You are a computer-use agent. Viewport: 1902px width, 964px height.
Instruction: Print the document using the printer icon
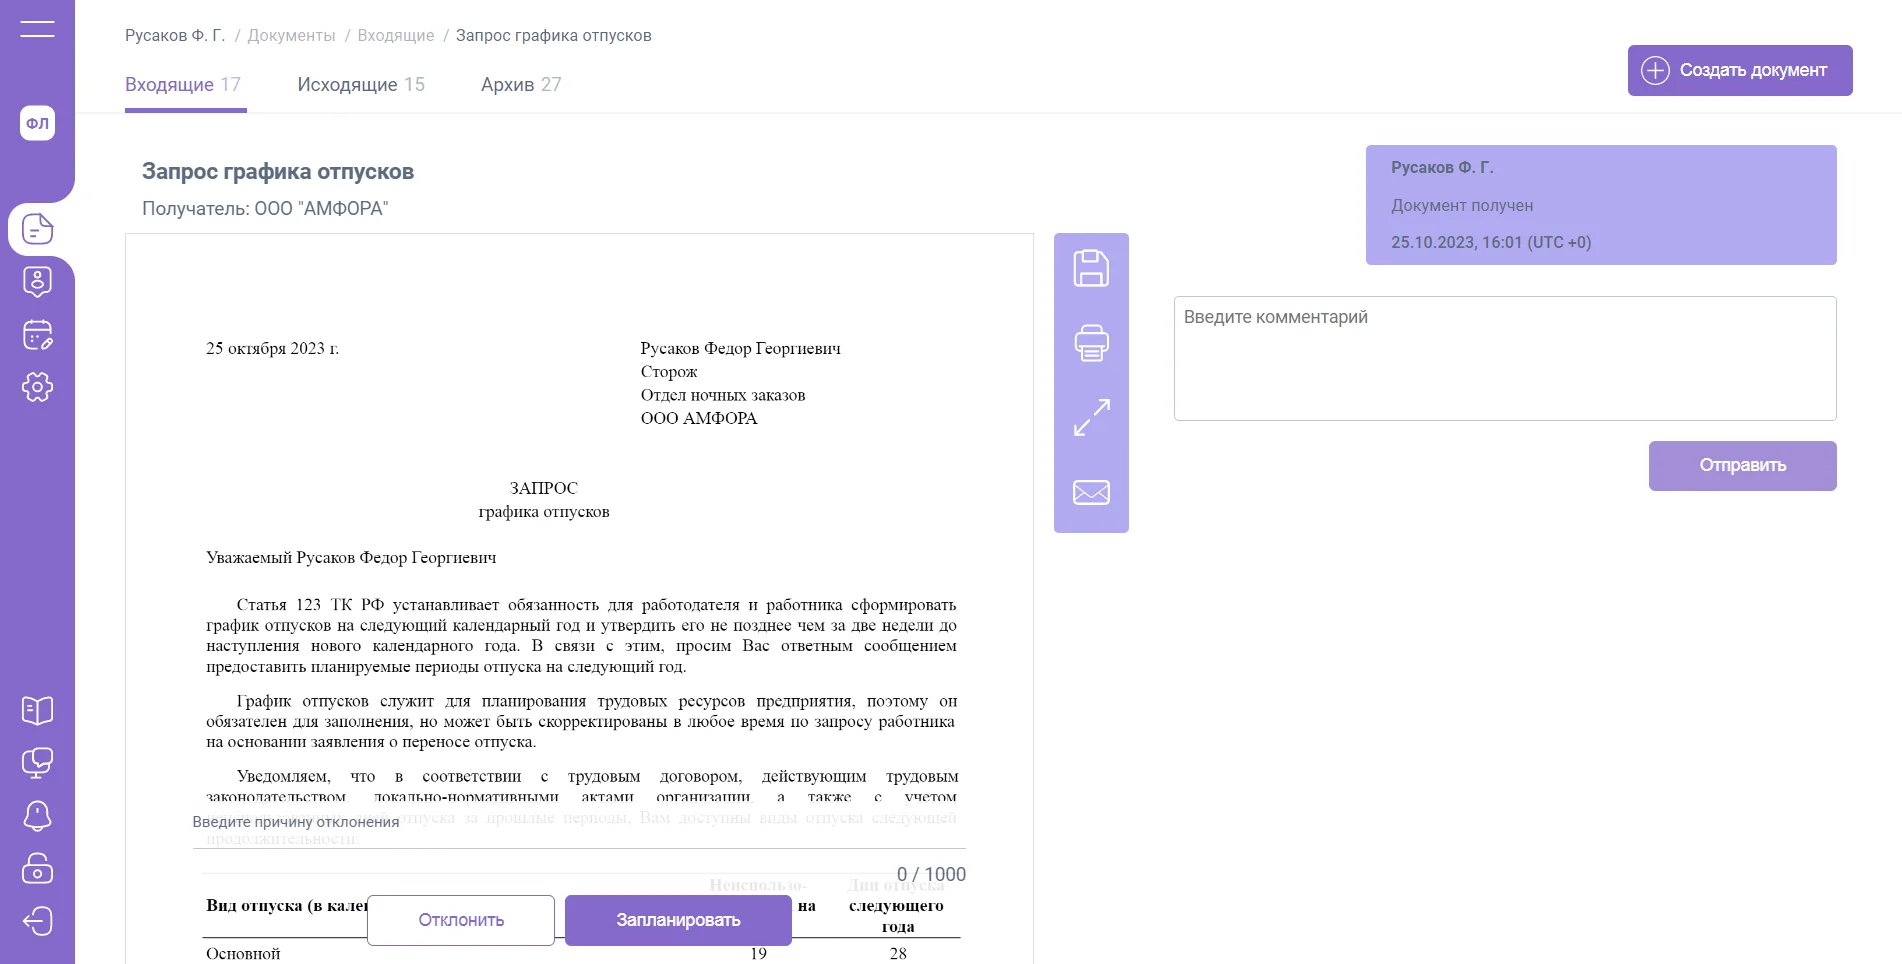pos(1091,343)
